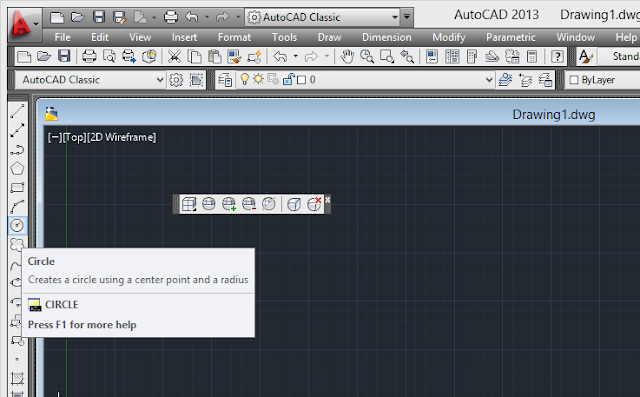The height and width of the screenshot is (397, 640).
Task: Click Plot printer icon in Quick Access toolbar
Action: click(x=171, y=17)
